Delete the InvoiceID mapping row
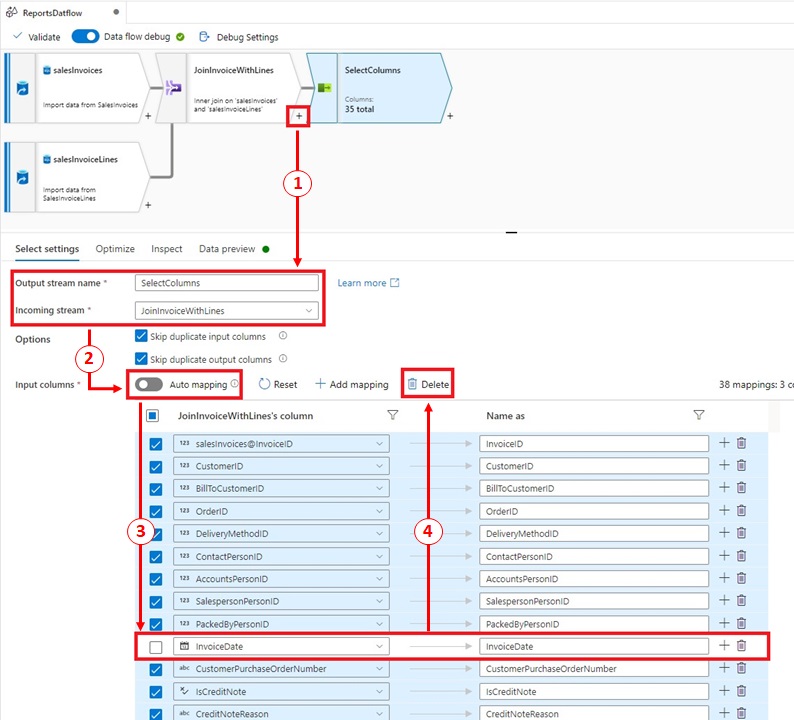The height and width of the screenshot is (720, 794). click(x=741, y=443)
